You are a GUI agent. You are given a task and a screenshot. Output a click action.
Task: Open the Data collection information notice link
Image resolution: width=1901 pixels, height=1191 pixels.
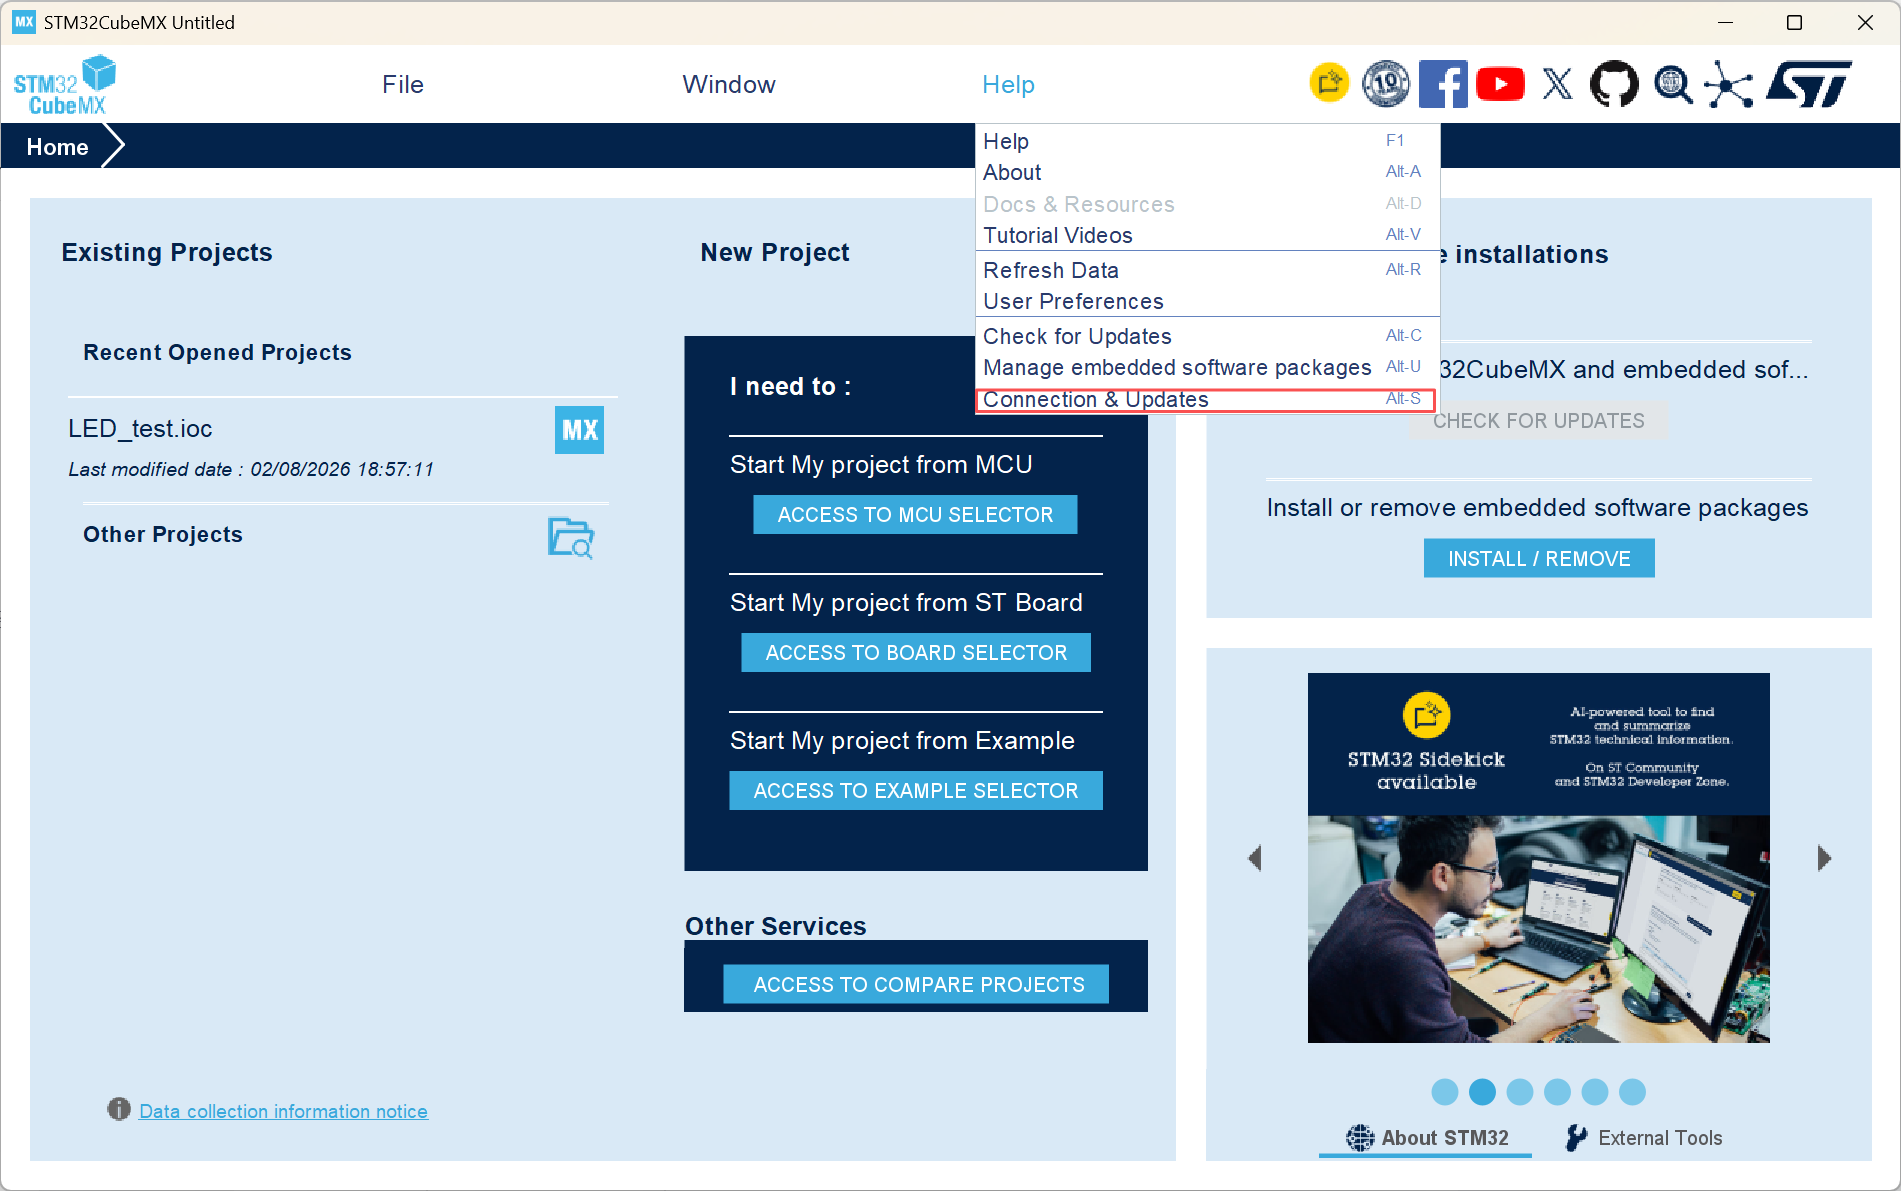point(283,1111)
